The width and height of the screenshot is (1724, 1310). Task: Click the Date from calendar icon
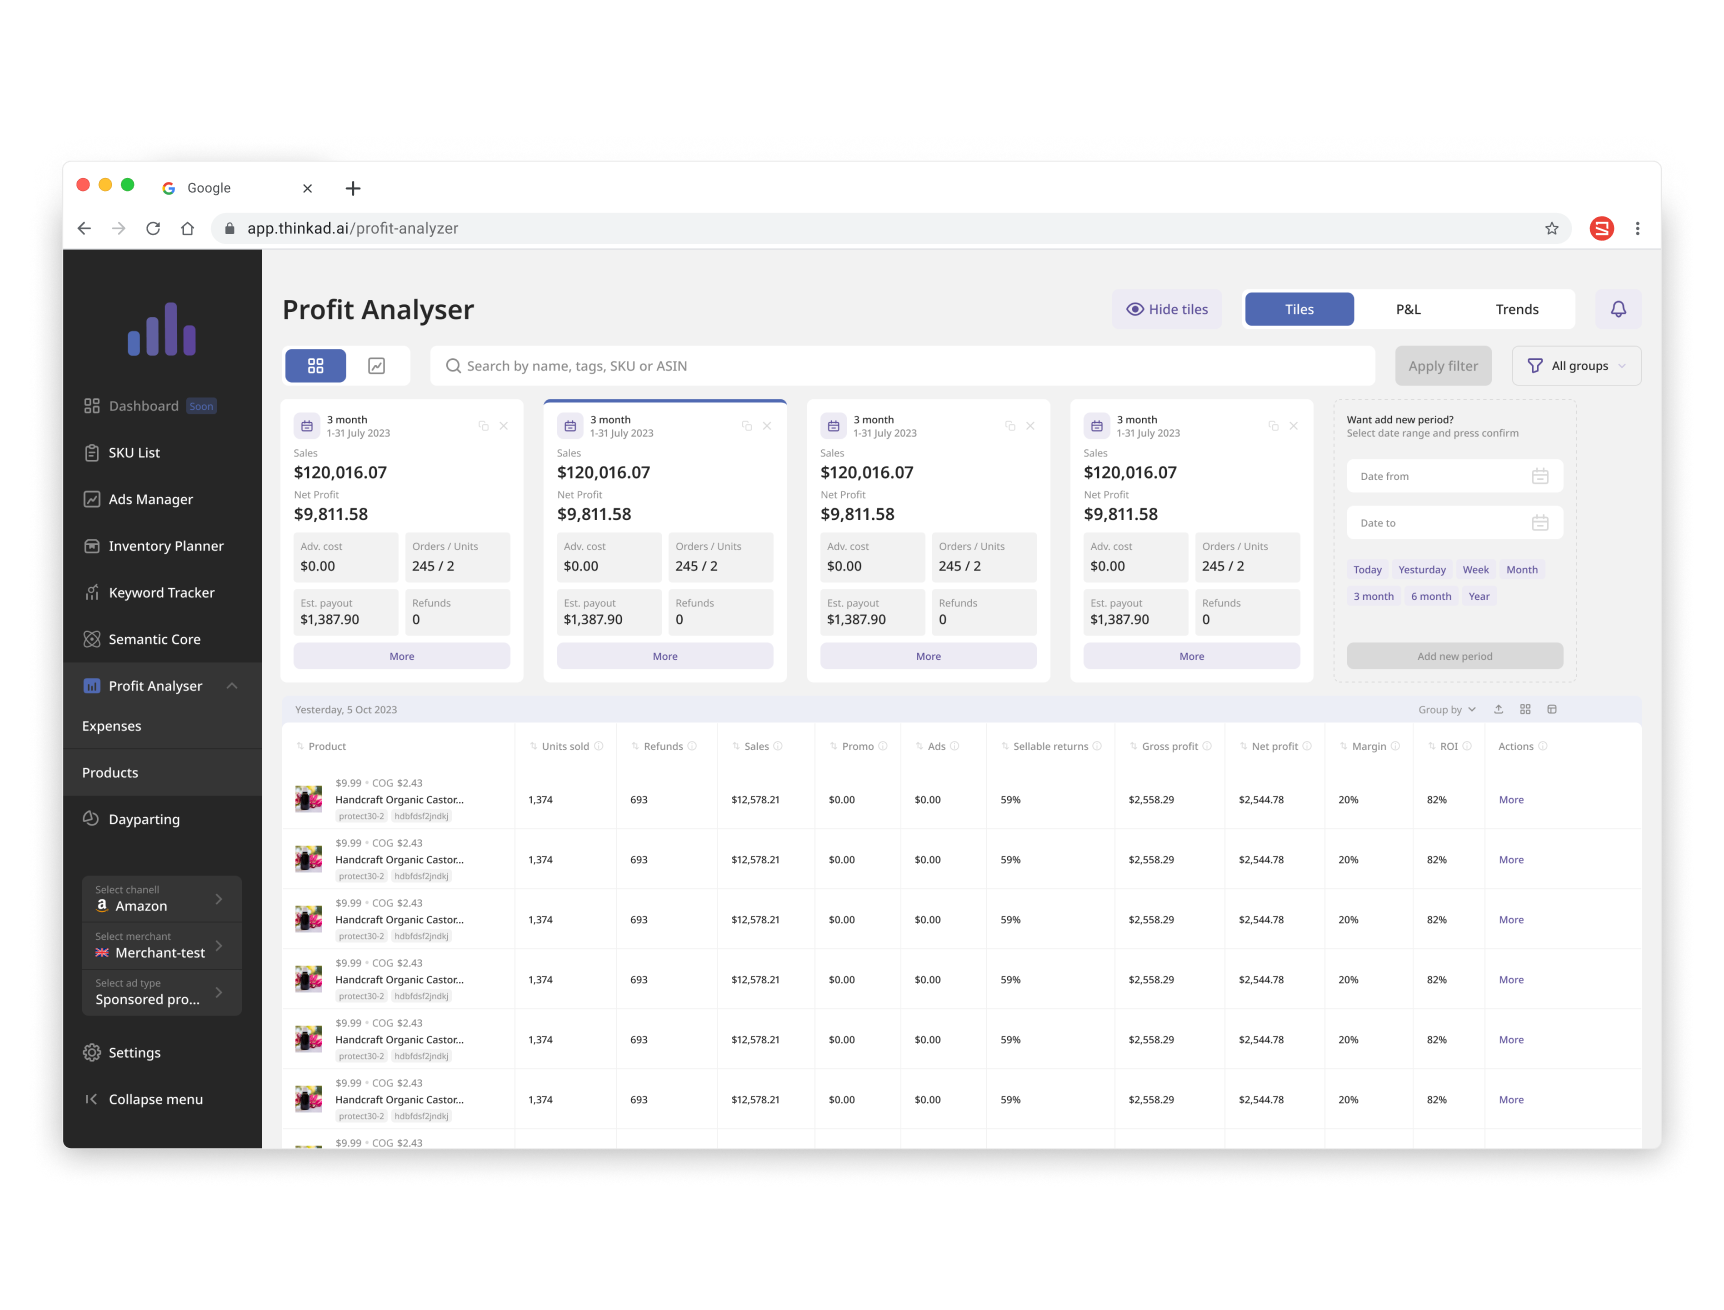pos(1540,476)
